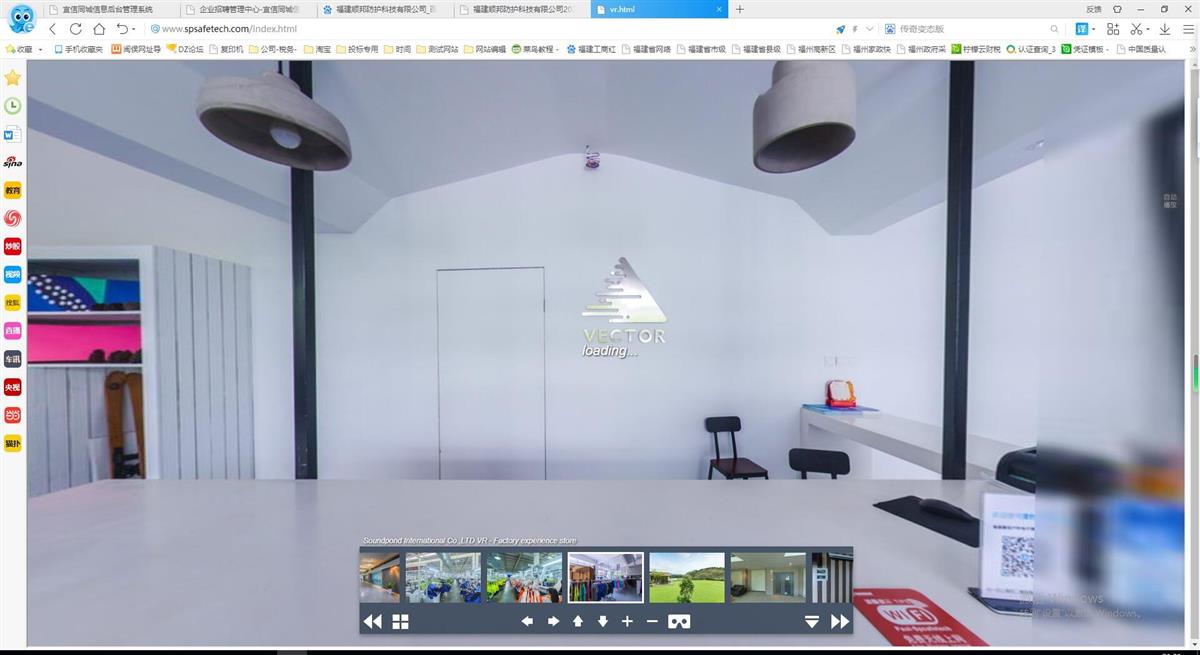This screenshot has width=1200, height=655.
Task: Open the Sina icon in sidebar
Action: 12,162
